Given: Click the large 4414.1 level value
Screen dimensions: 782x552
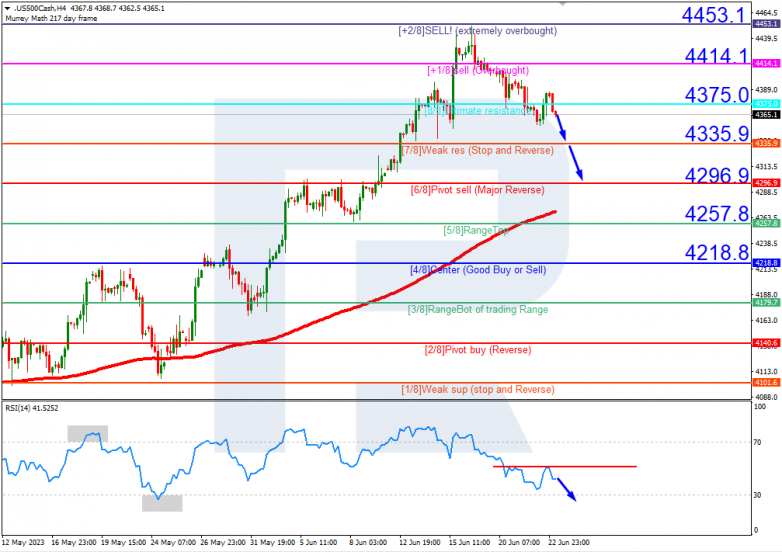Looking at the screenshot, I should [x=716, y=55].
